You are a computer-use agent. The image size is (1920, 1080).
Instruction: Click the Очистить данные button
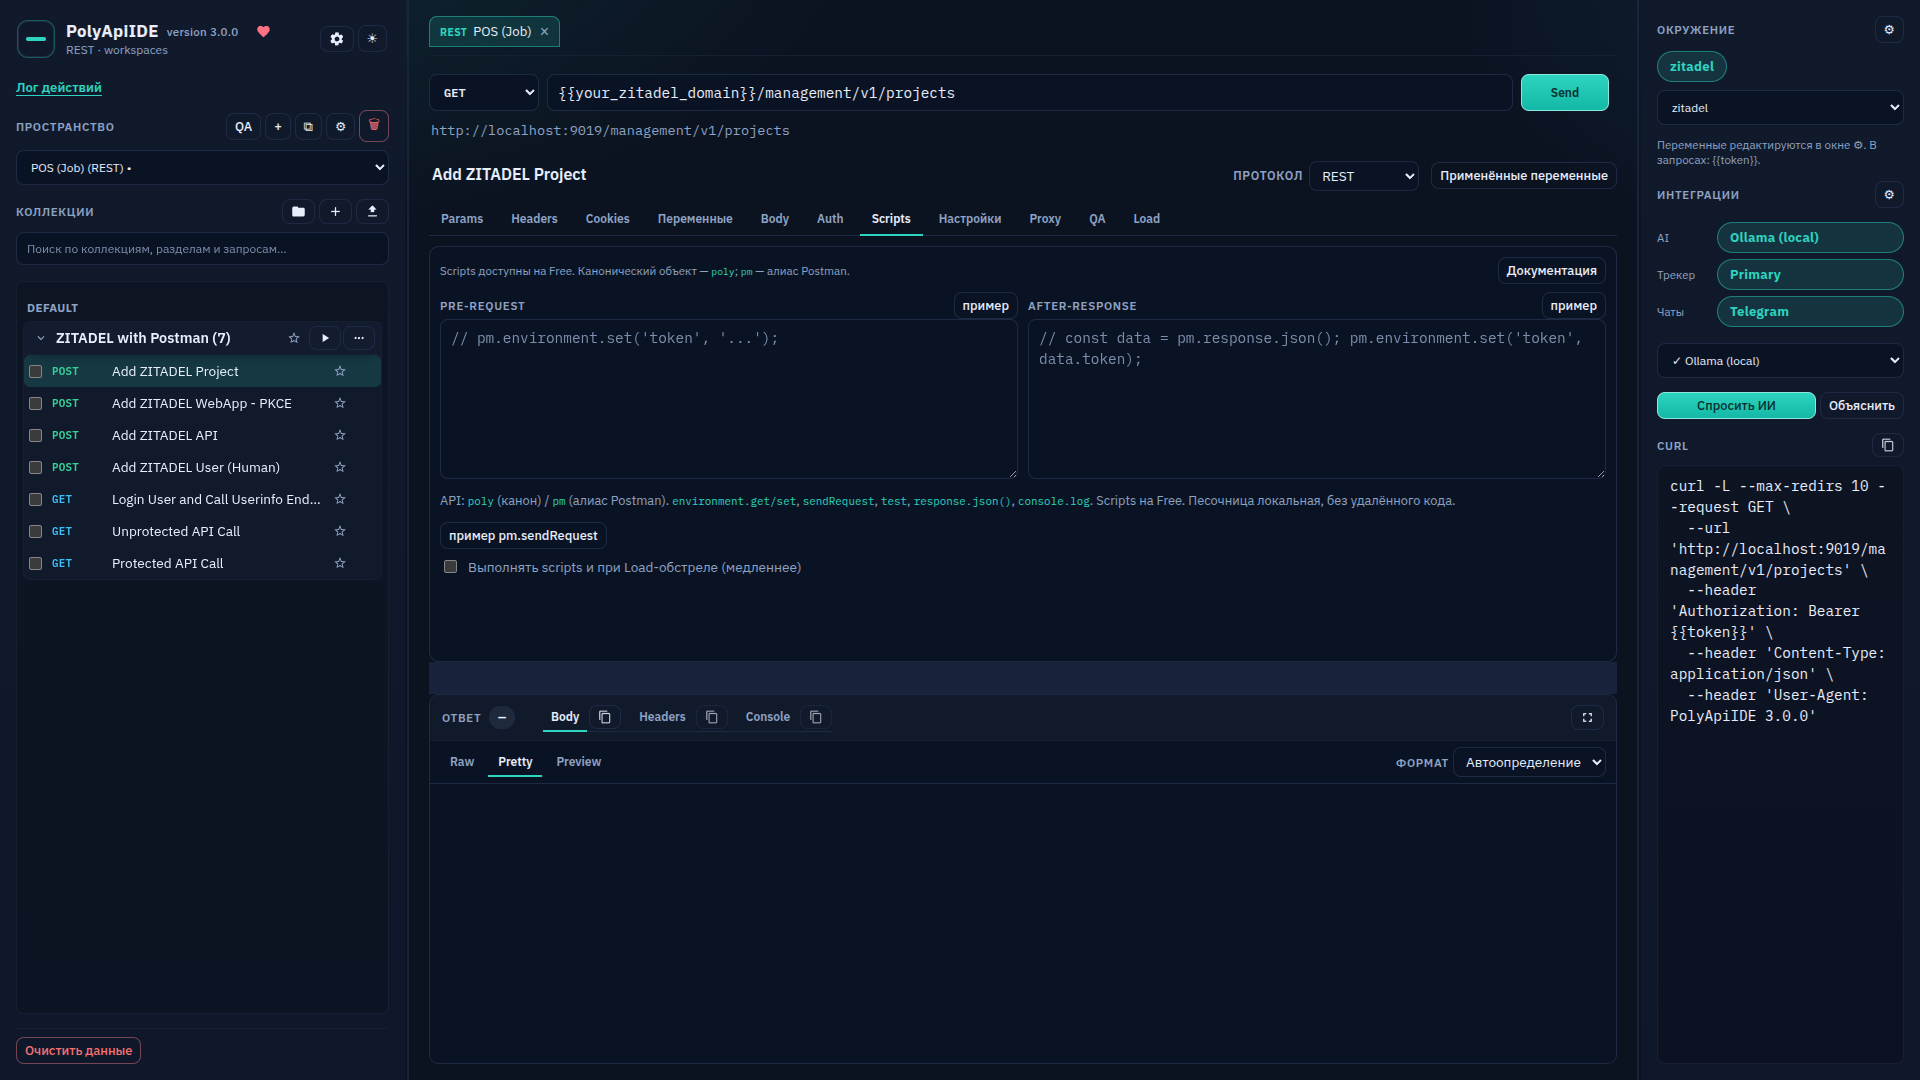78,1051
